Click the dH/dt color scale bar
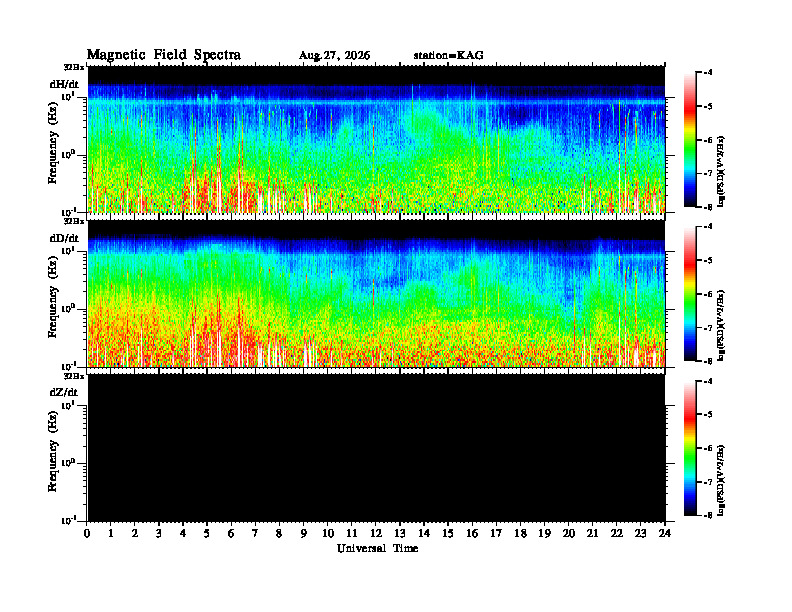The height and width of the screenshot is (612, 792). pyautogui.click(x=689, y=140)
